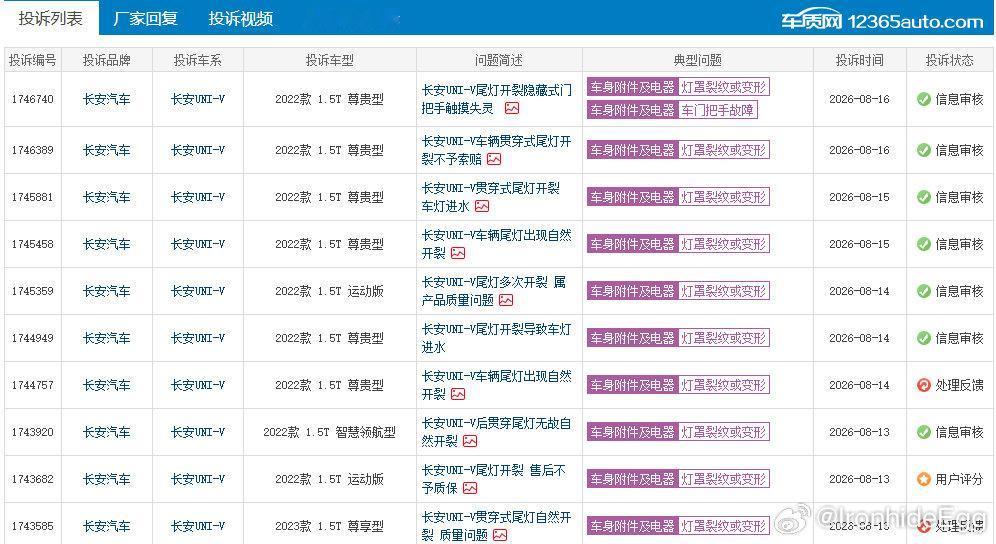This screenshot has height=544, width=996.
Task: Click the 投诉状态 column header
Action: pos(950,60)
